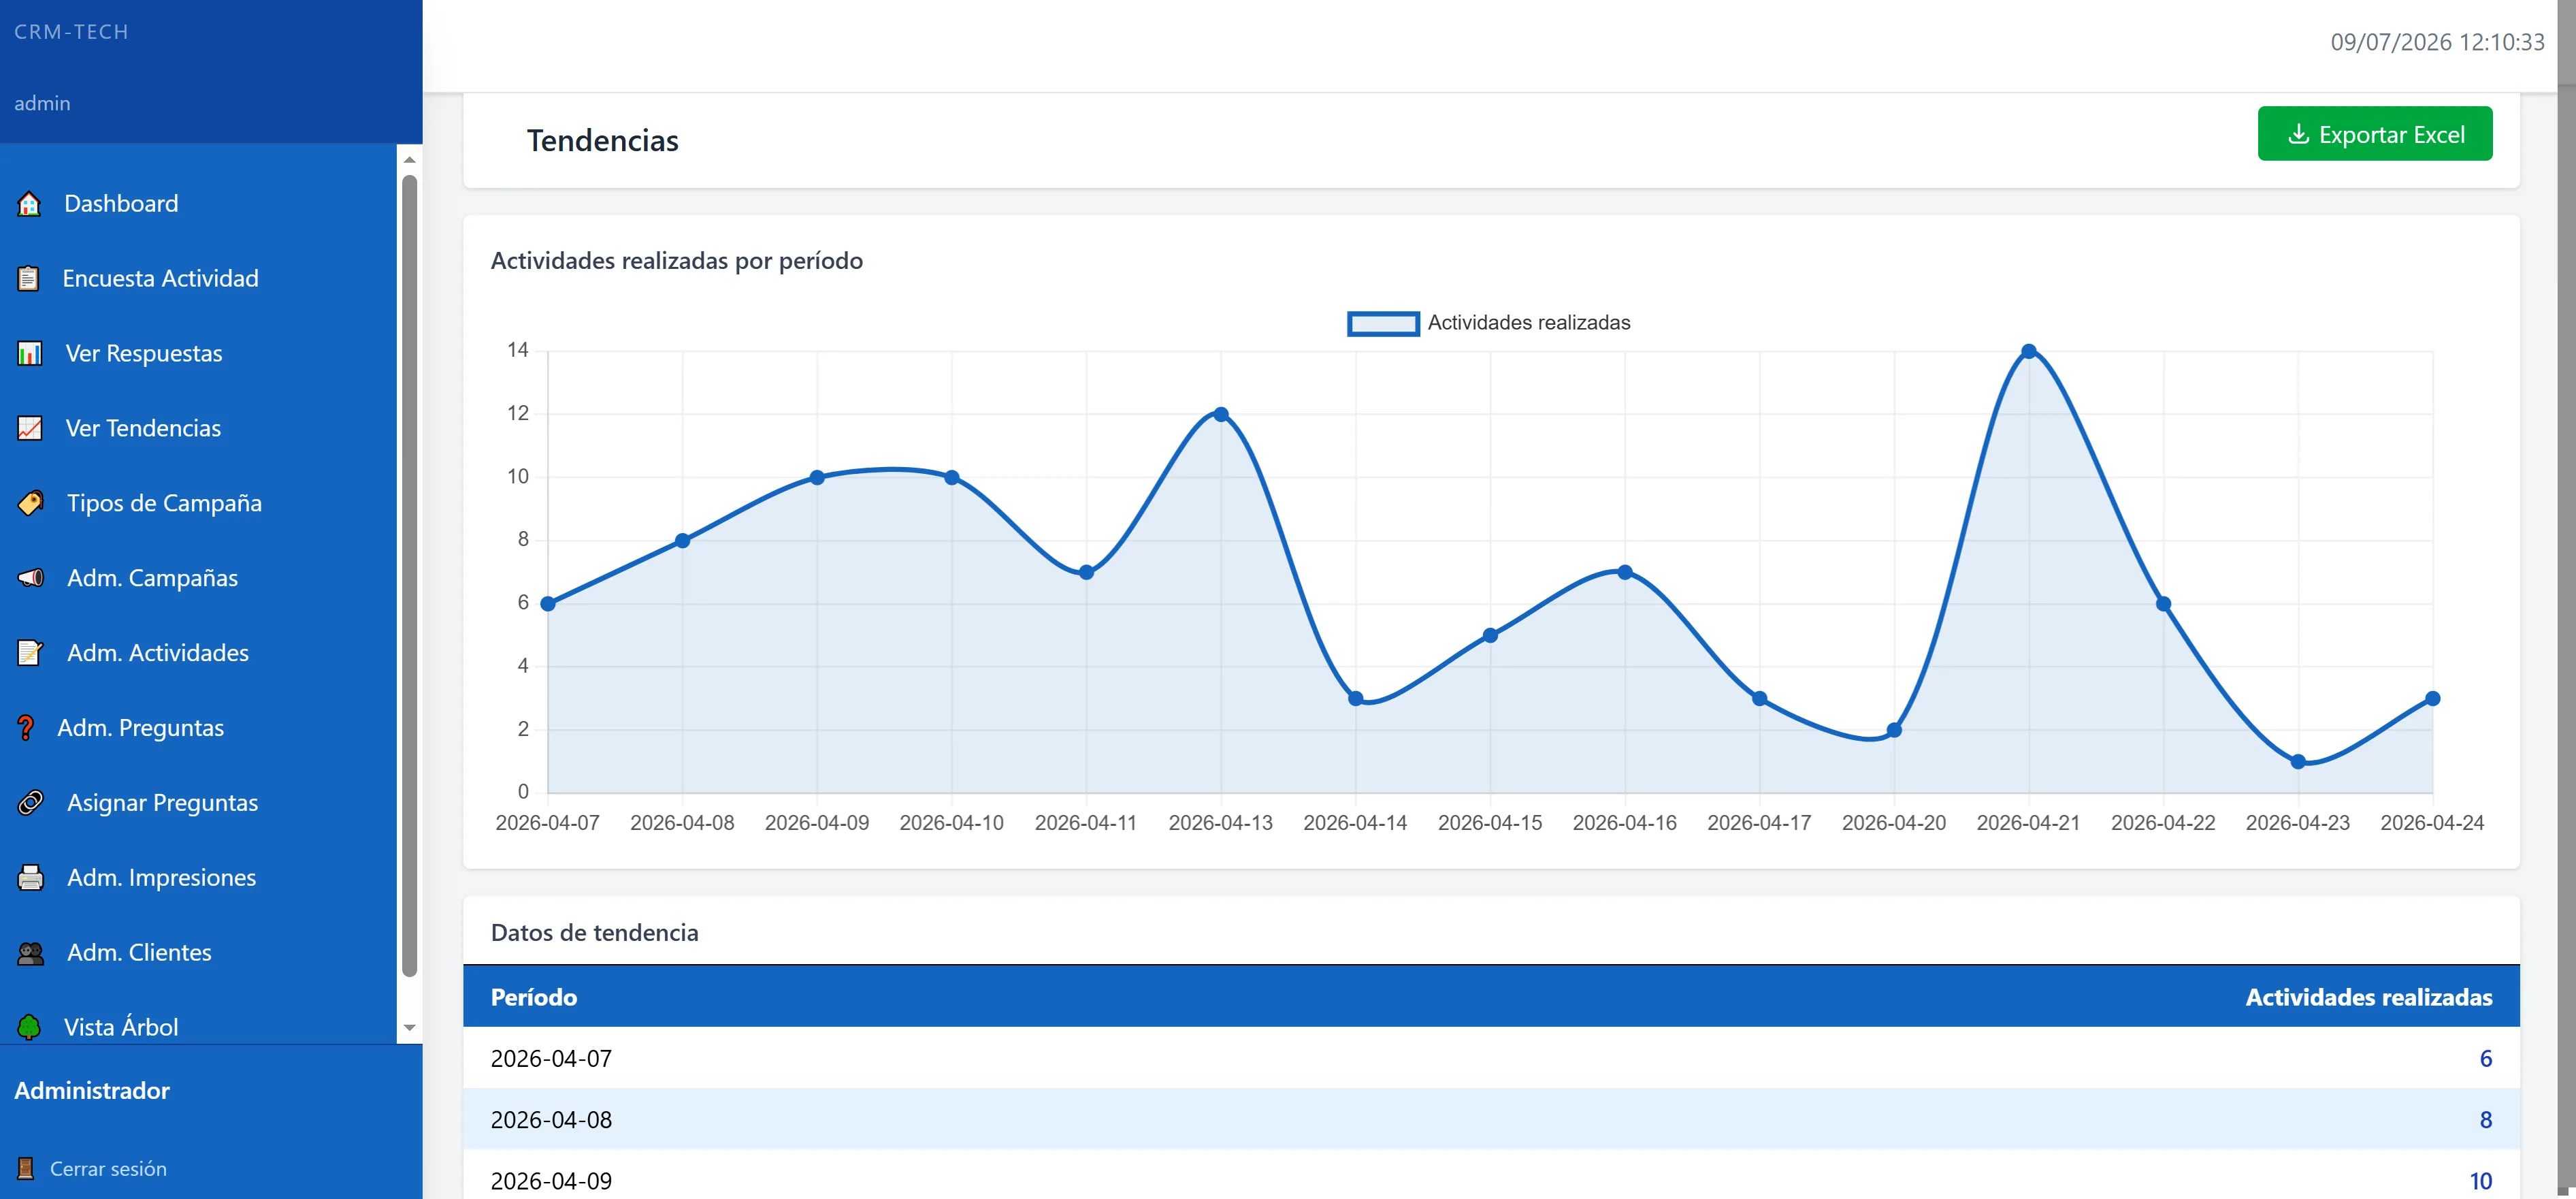The image size is (2576, 1199).
Task: Click sidebar scrollbar up arrow
Action: (409, 160)
